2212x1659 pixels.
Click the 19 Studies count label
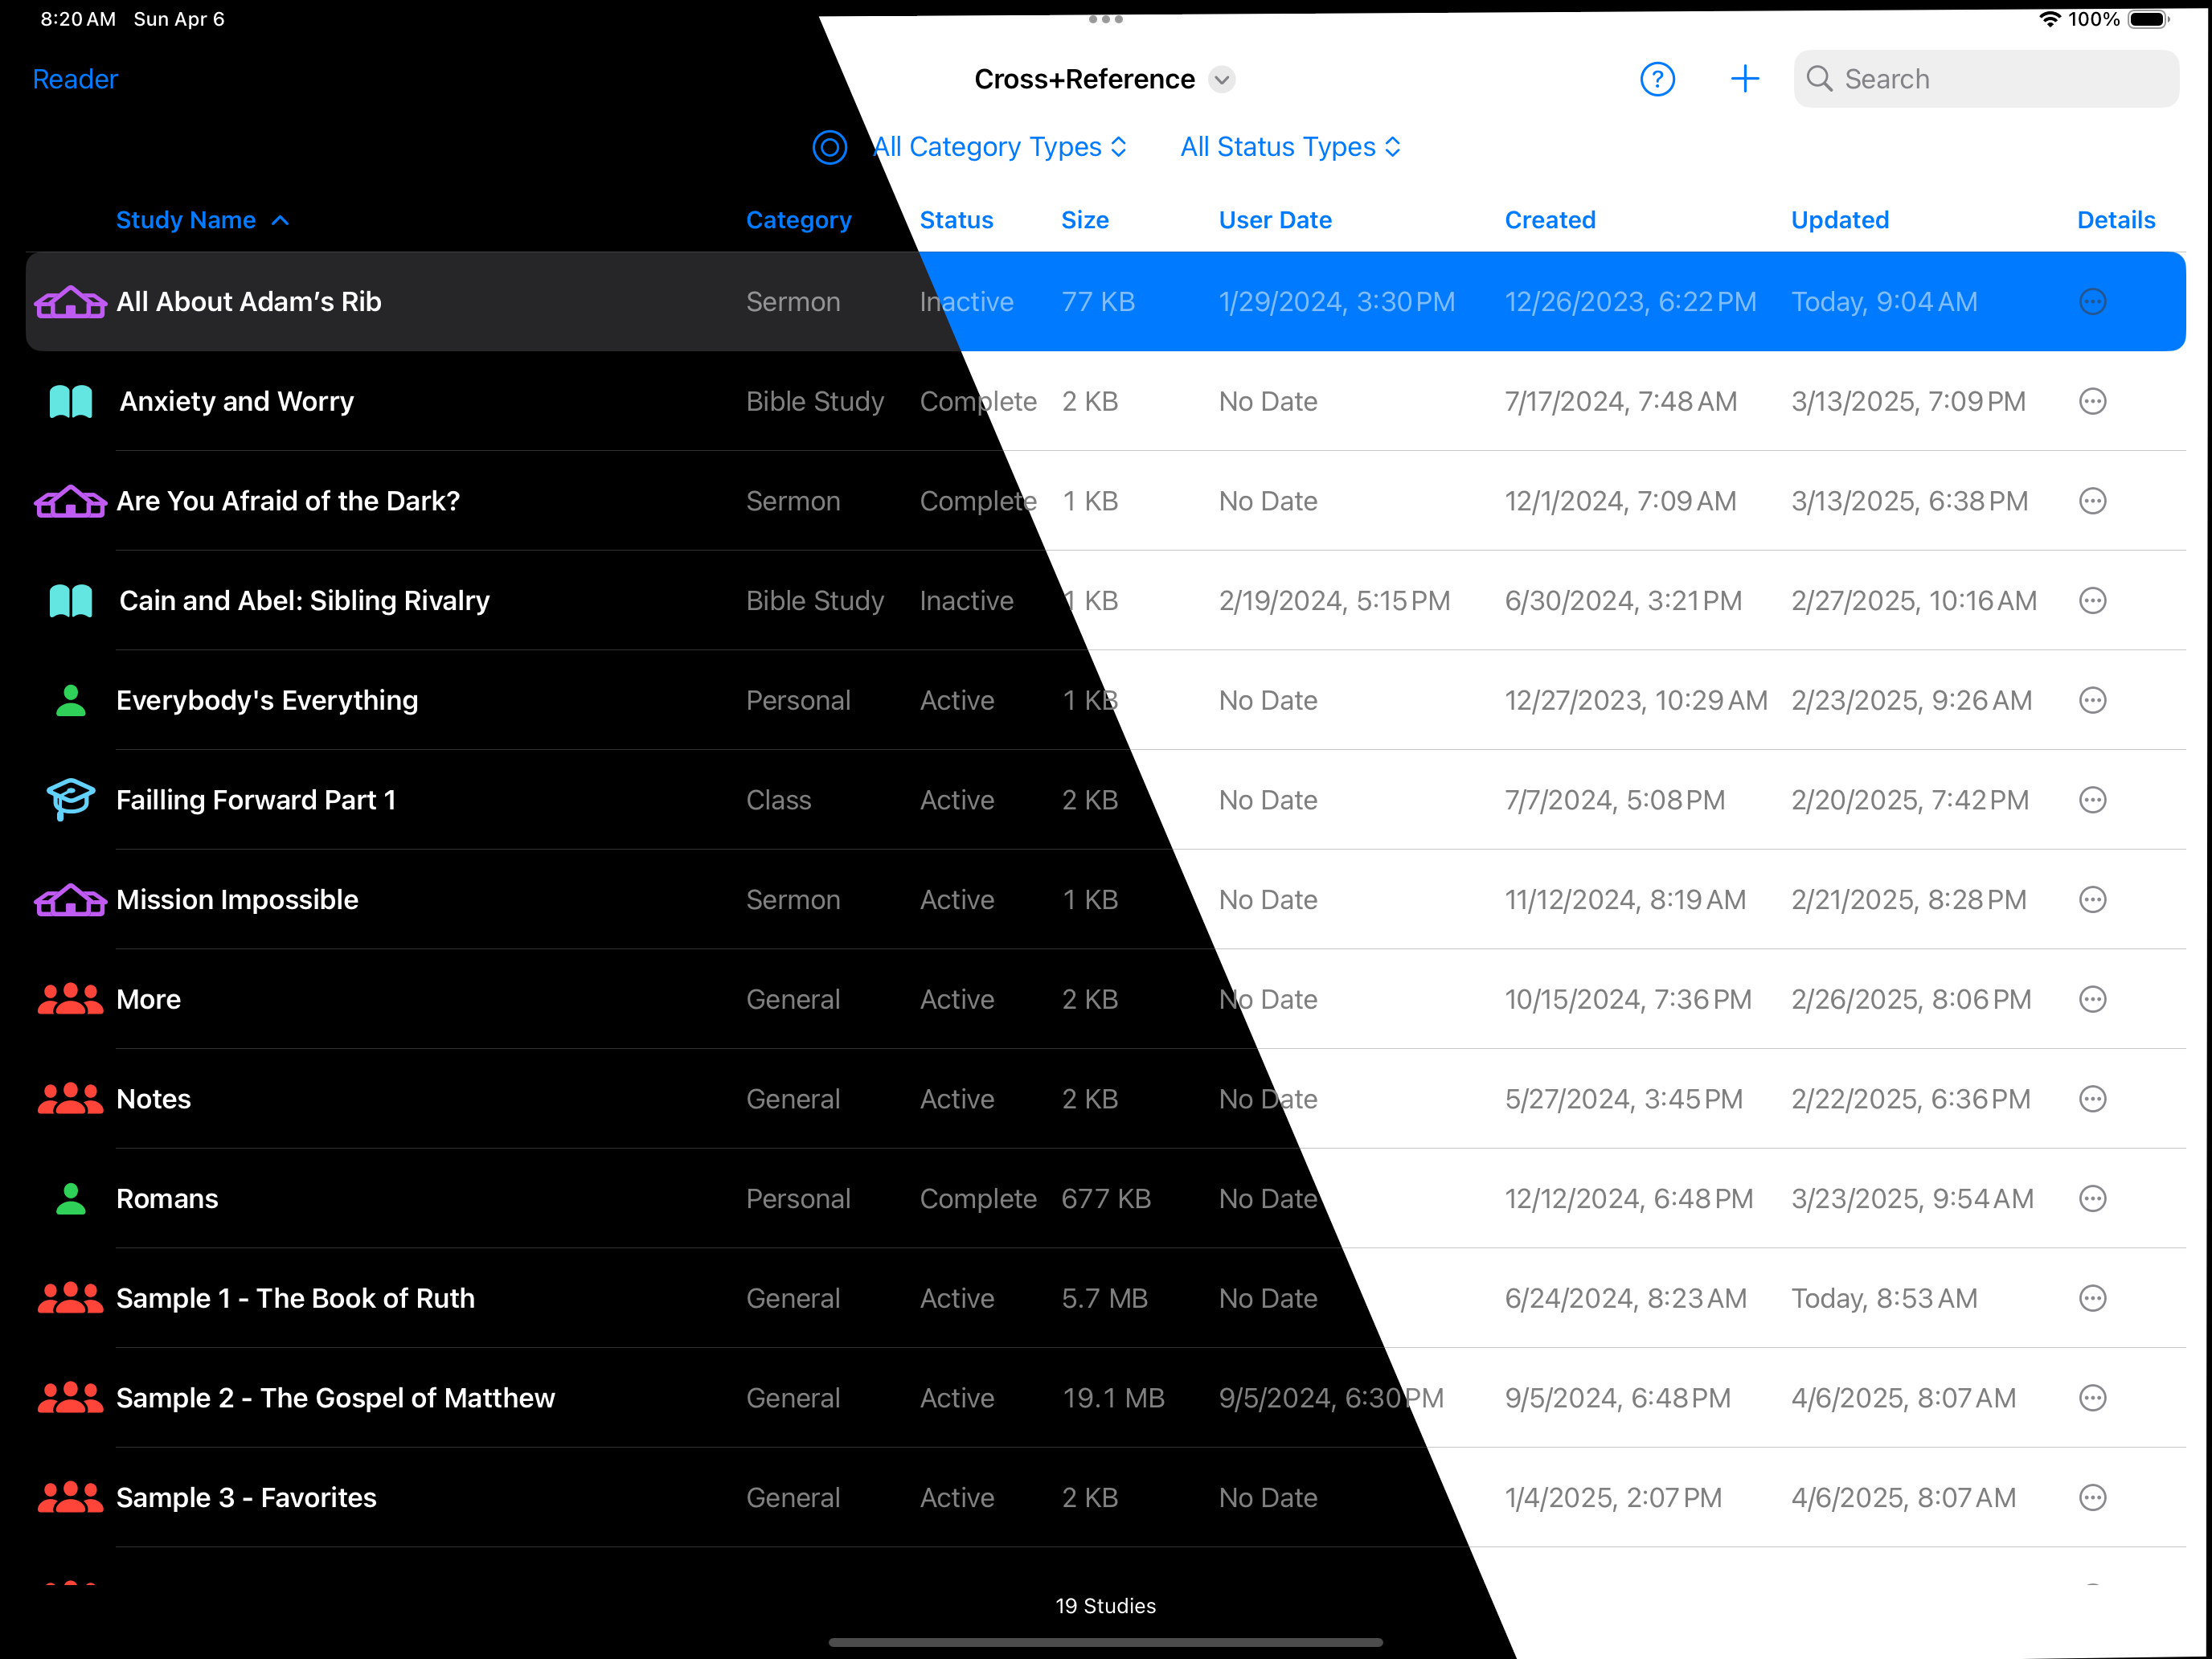pos(1105,1606)
